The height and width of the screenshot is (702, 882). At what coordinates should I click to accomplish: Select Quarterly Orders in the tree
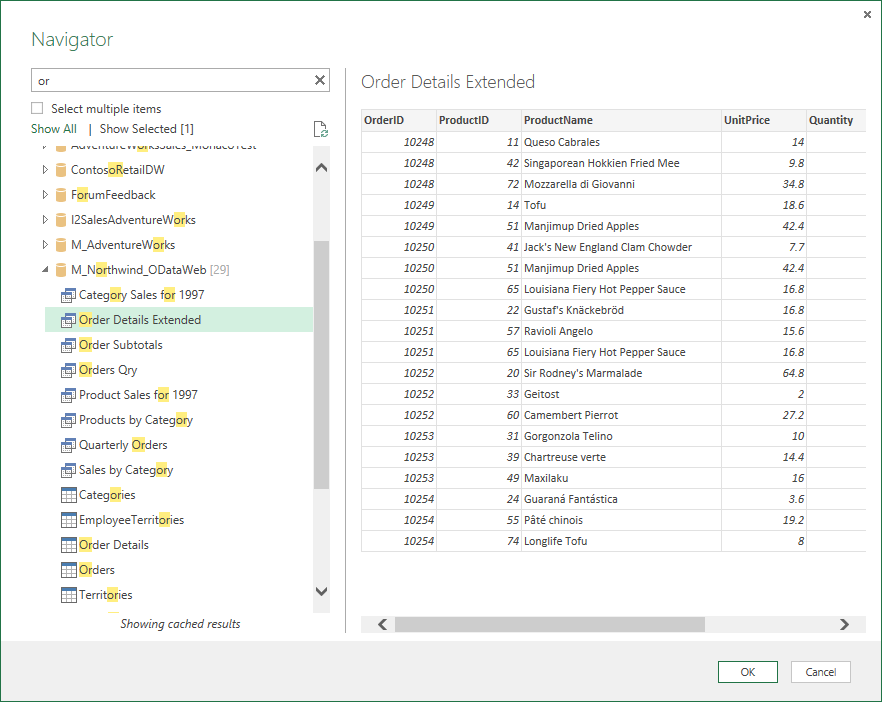(x=123, y=445)
